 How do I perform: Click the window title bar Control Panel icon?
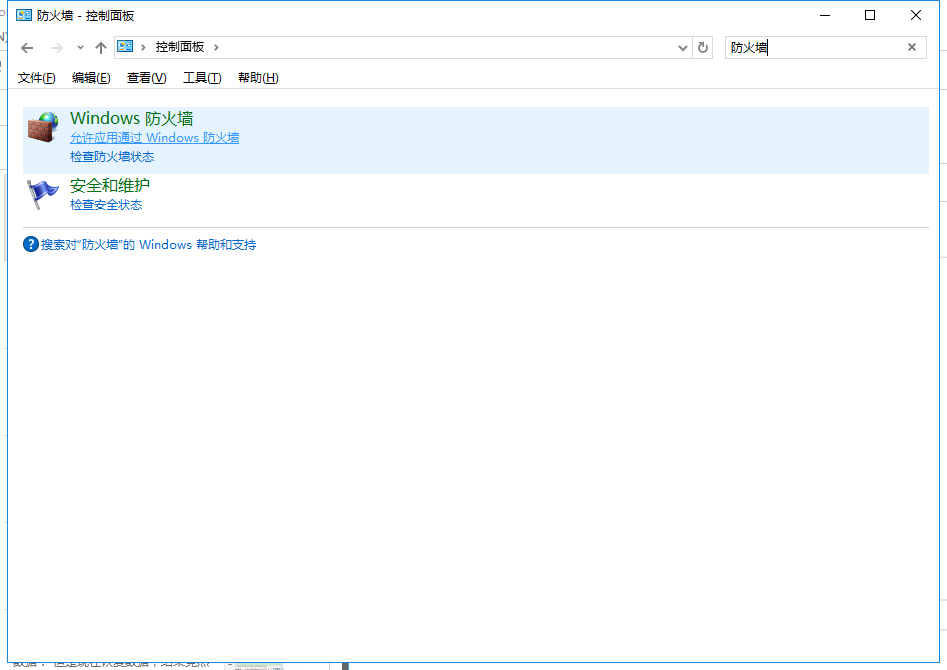[x=24, y=15]
